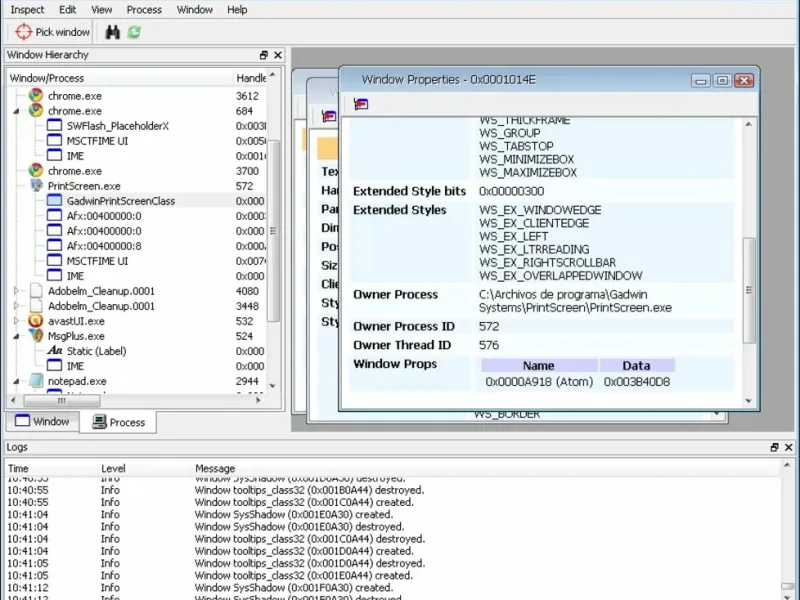The width and height of the screenshot is (800, 600).
Task: Open the Edit menu
Action: (x=67, y=9)
